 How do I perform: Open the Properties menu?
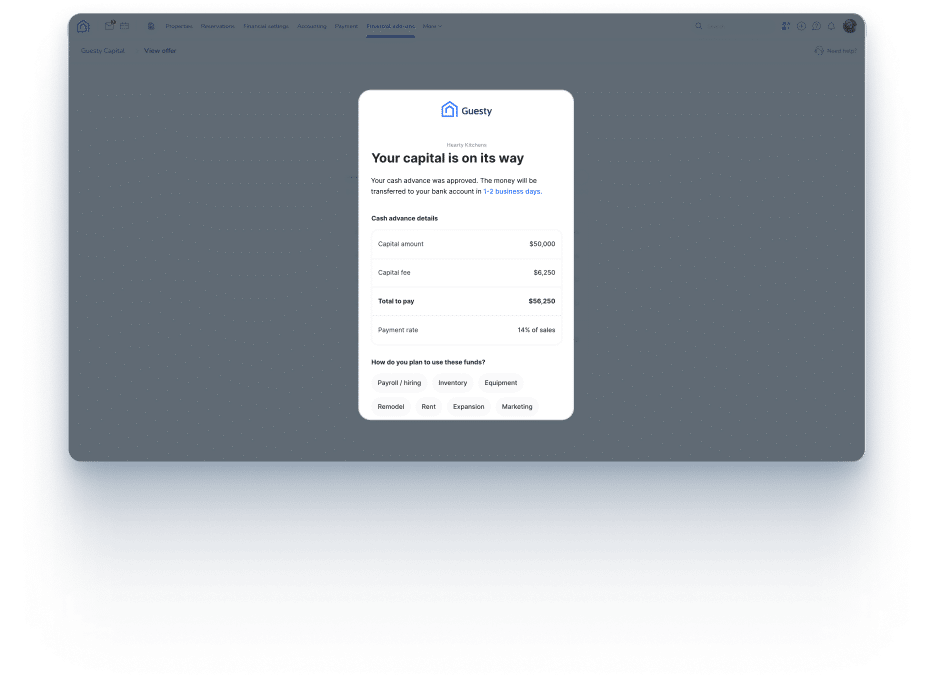coord(179,26)
